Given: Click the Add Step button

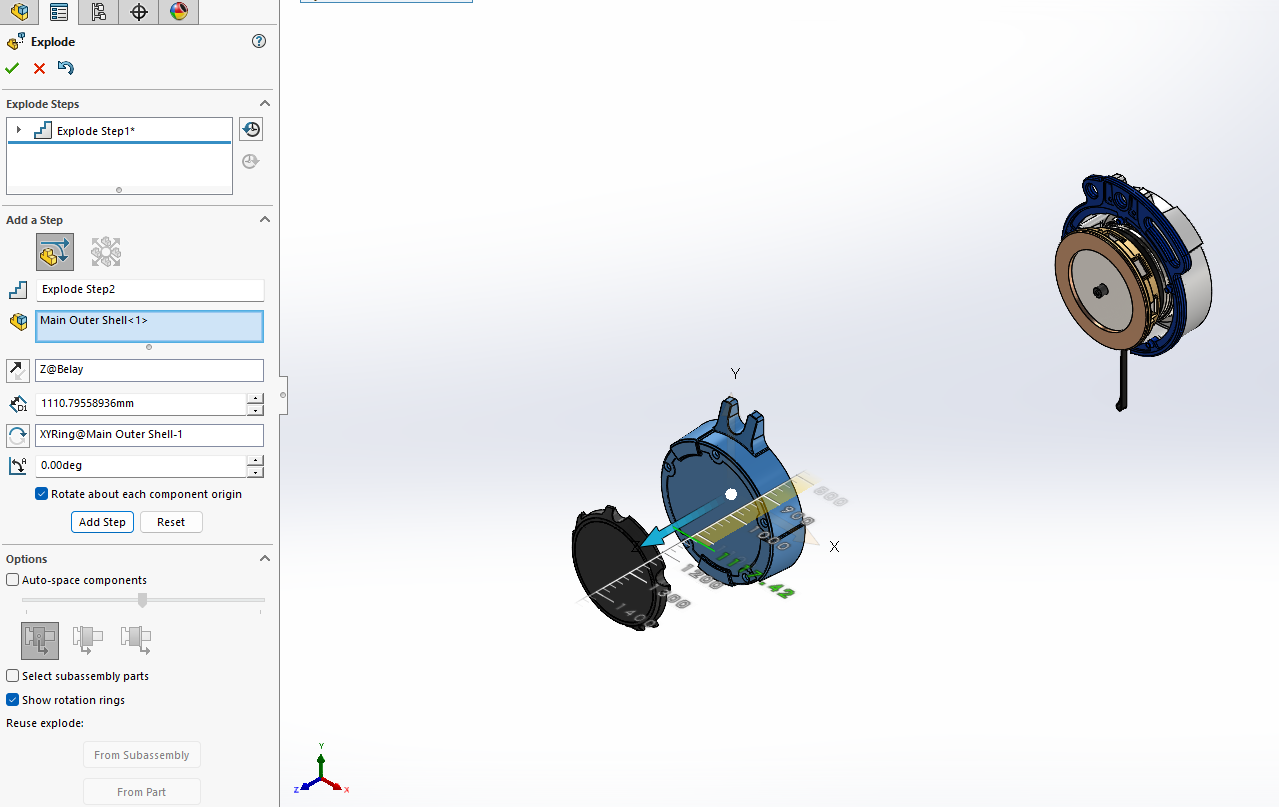Looking at the screenshot, I should pyautogui.click(x=101, y=521).
